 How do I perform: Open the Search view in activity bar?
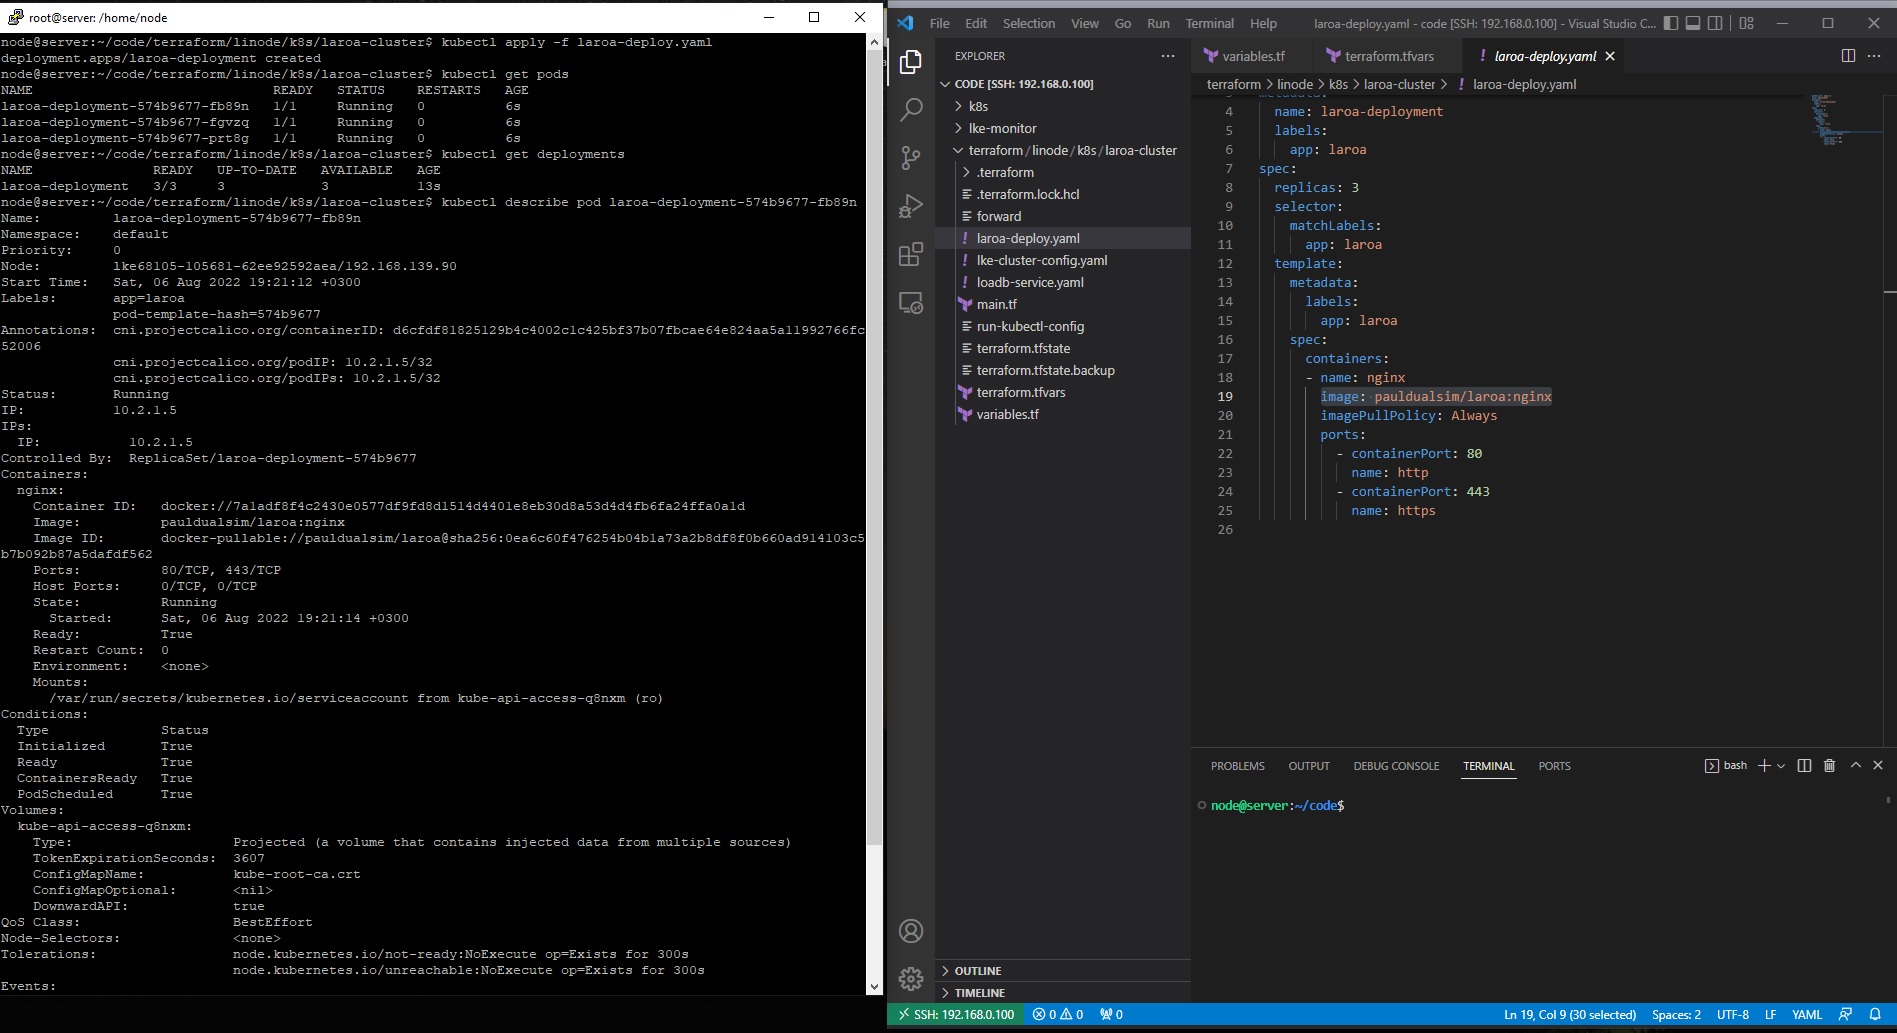coord(910,110)
